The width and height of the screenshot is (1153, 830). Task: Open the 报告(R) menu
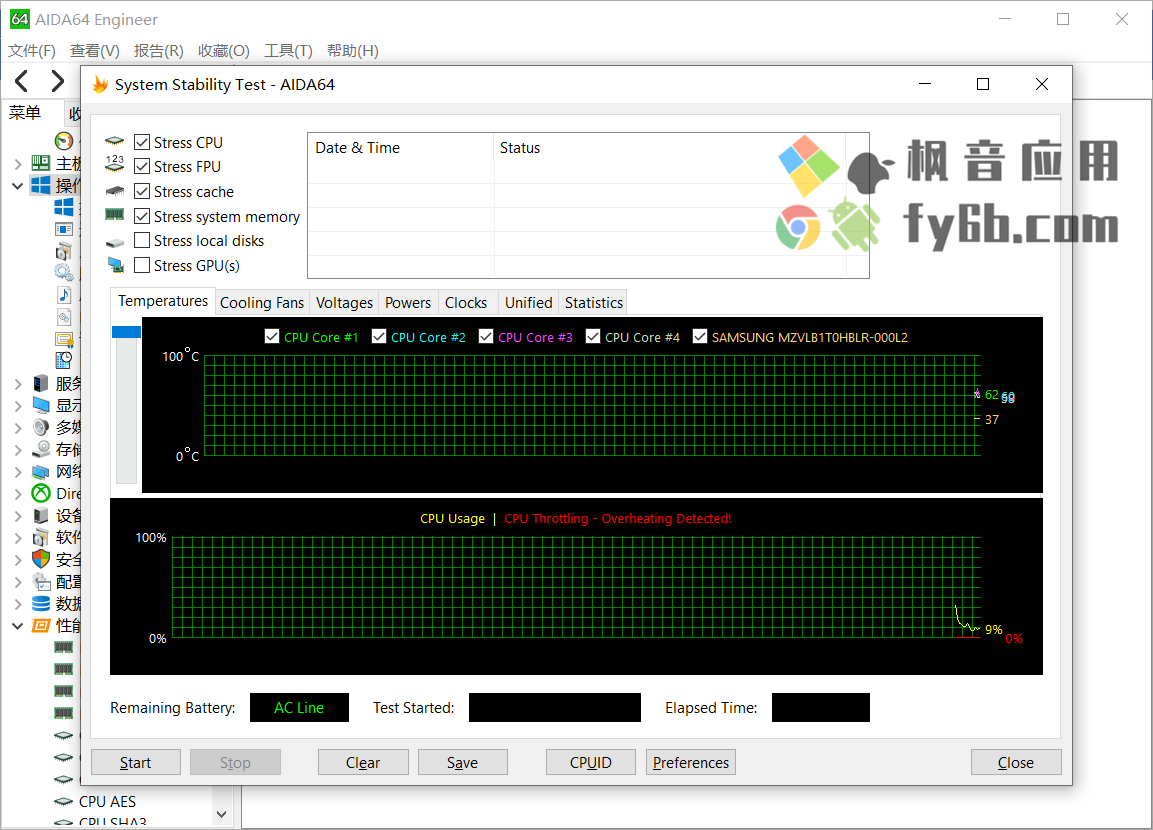tap(159, 51)
